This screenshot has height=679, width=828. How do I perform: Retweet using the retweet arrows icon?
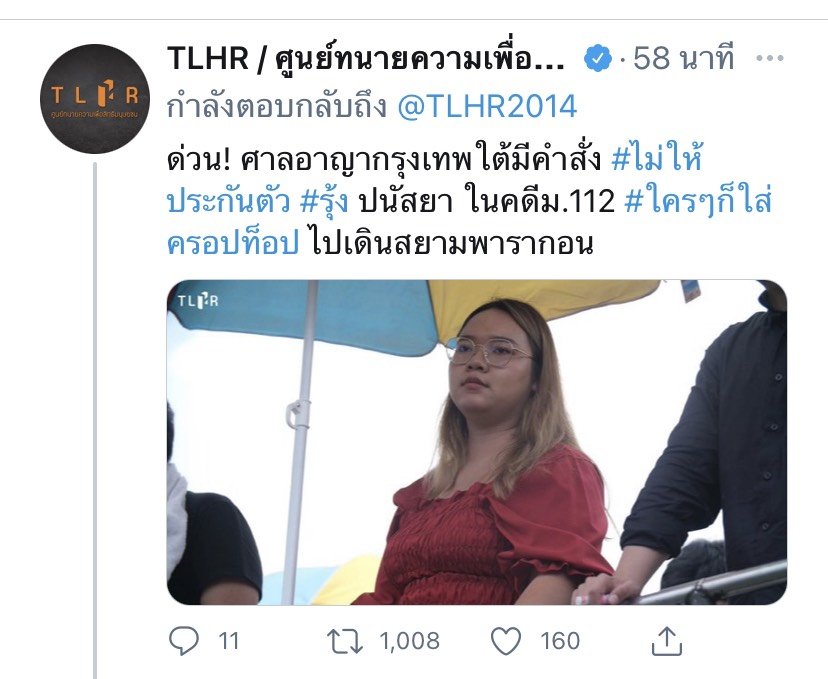point(345,641)
